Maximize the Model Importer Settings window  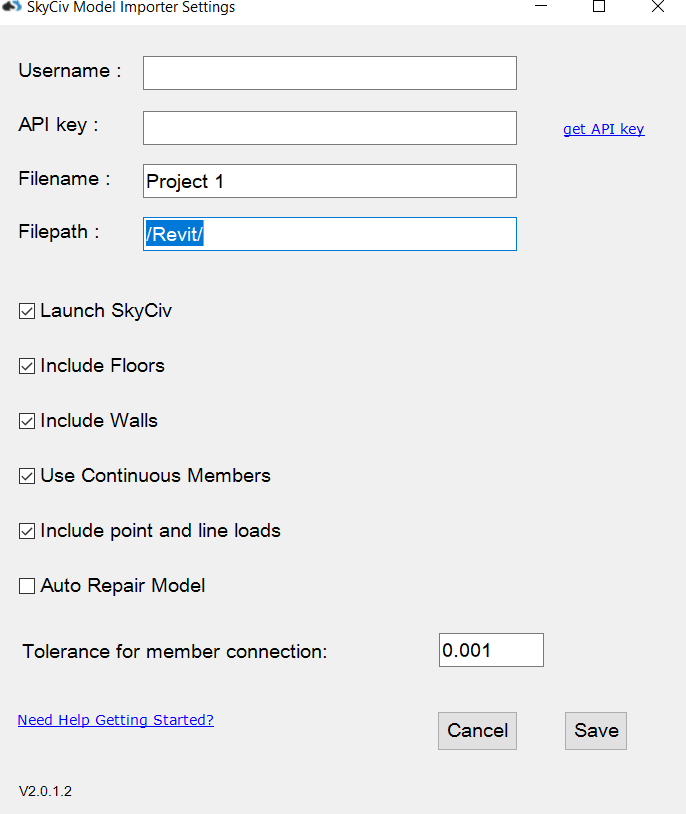pyautogui.click(x=599, y=7)
